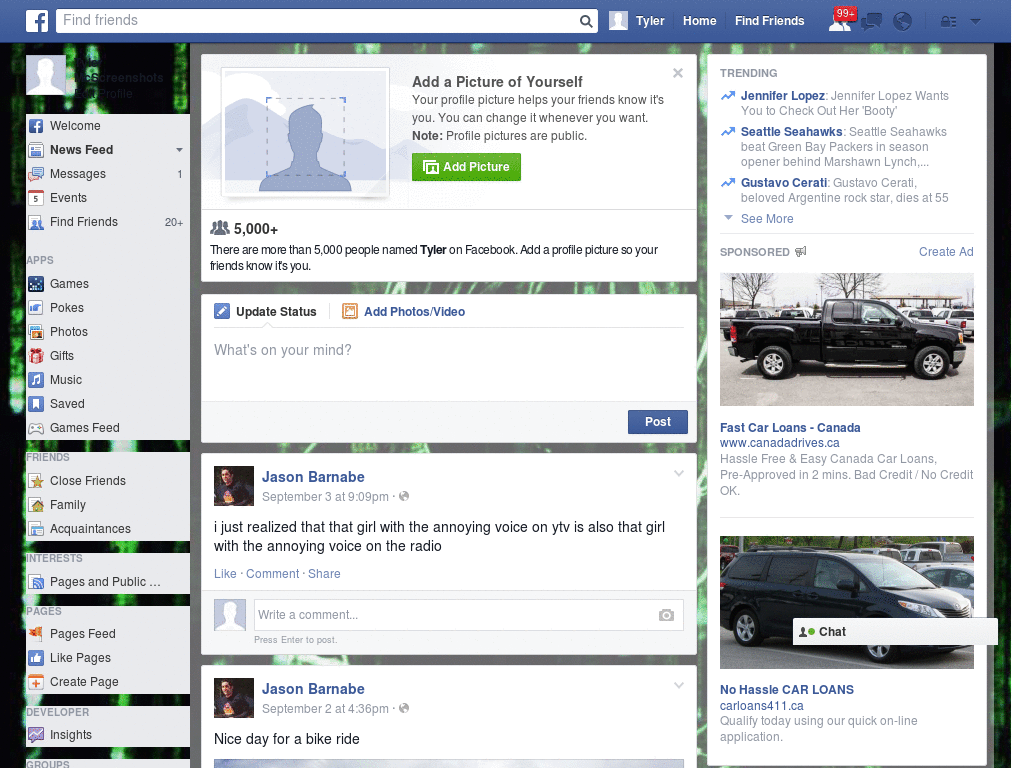This screenshot has width=1024, height=768.
Task: Open Fast Car Loans - Canada ad link
Action: pyautogui.click(x=790, y=428)
